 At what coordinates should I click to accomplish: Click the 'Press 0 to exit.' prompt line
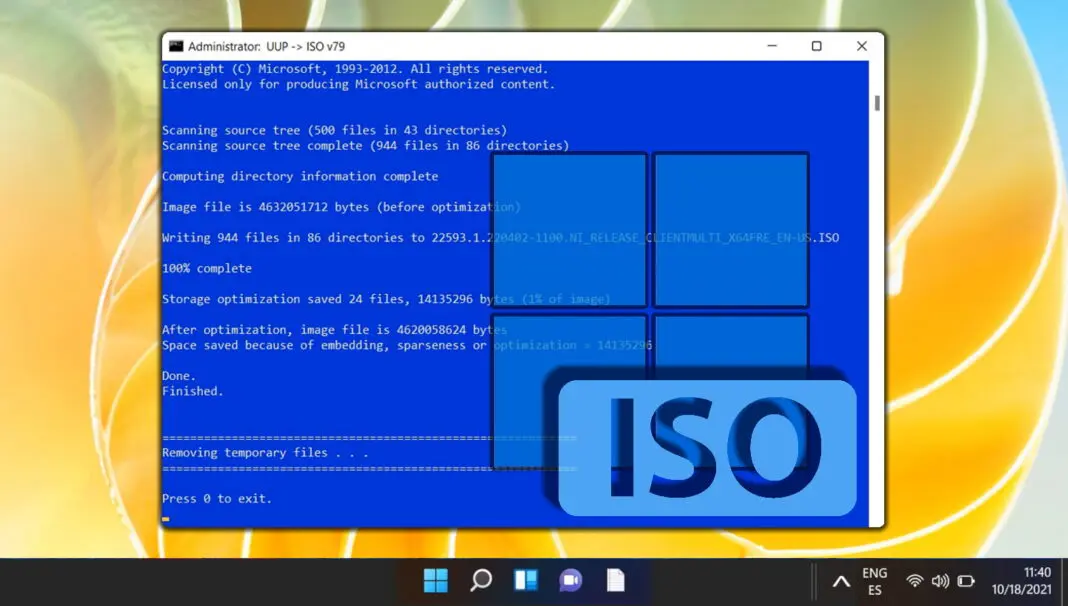pyautogui.click(x=217, y=498)
